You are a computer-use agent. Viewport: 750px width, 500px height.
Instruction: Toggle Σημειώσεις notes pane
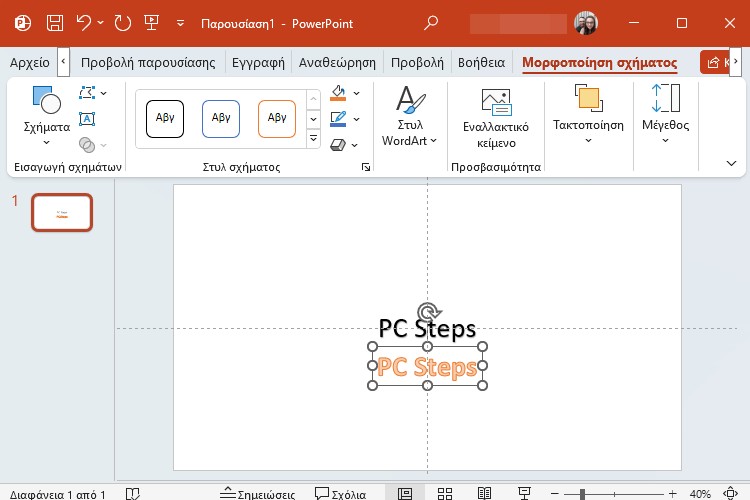[257, 493]
